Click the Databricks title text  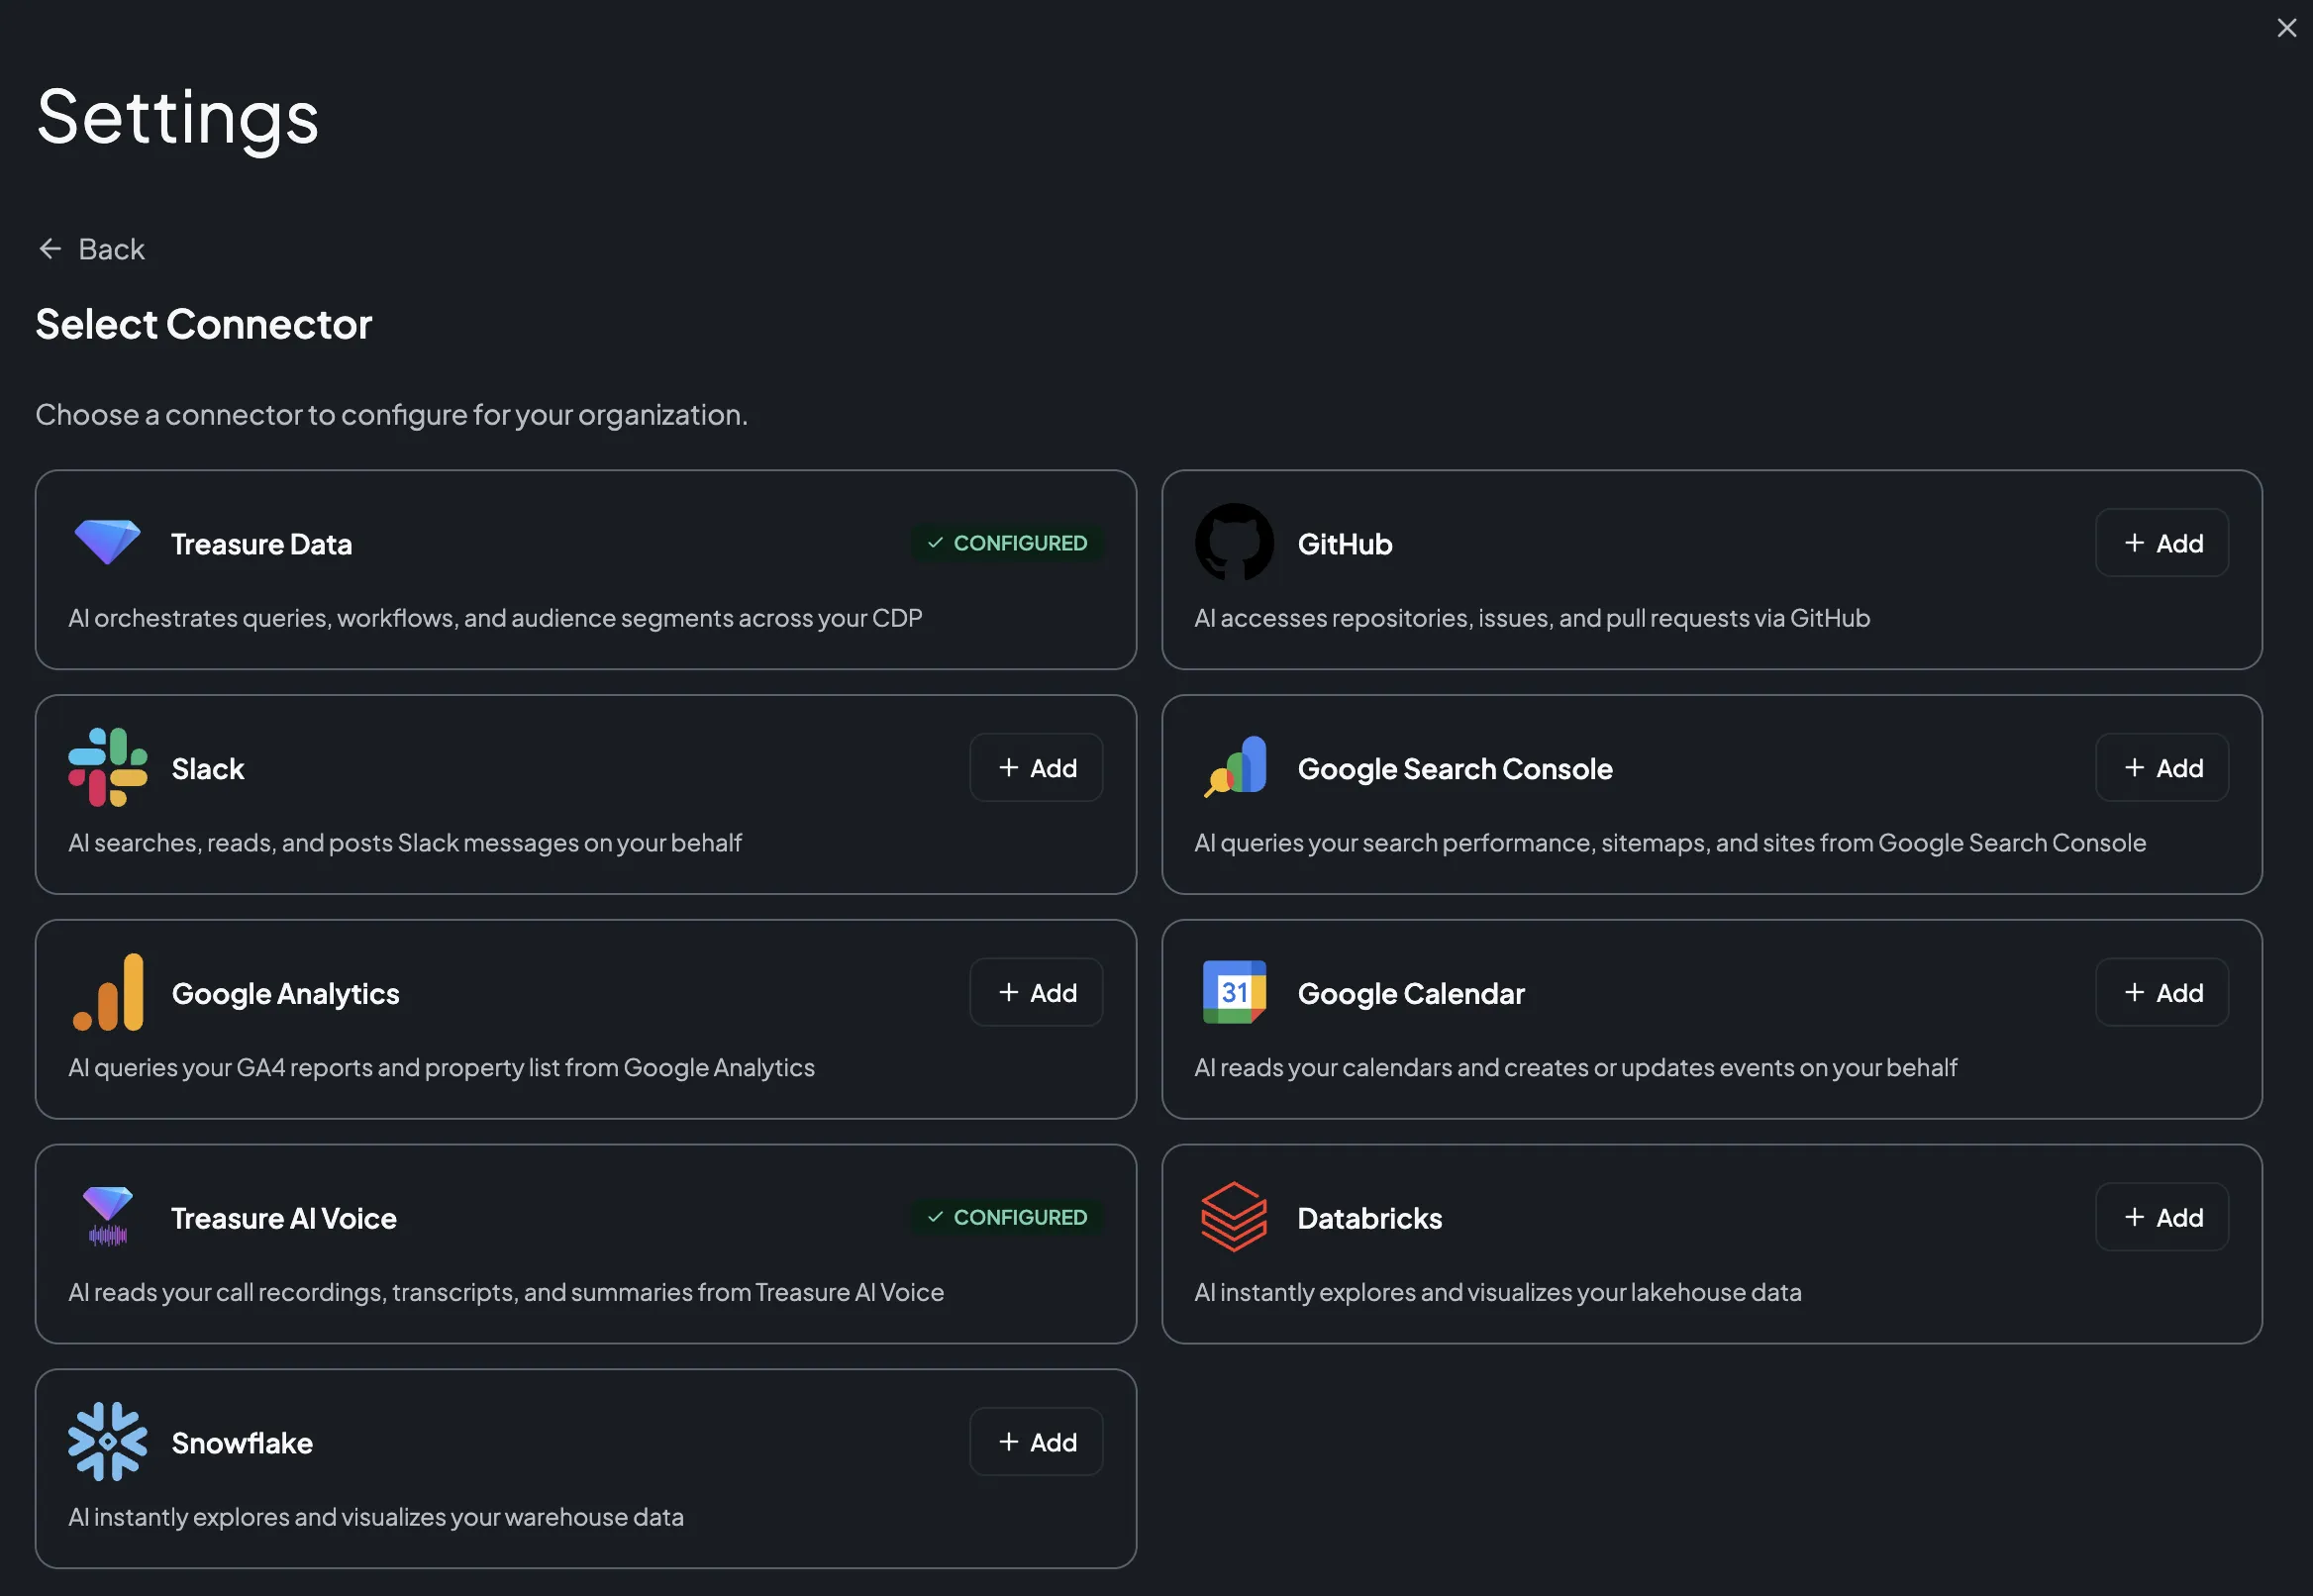tap(1370, 1218)
